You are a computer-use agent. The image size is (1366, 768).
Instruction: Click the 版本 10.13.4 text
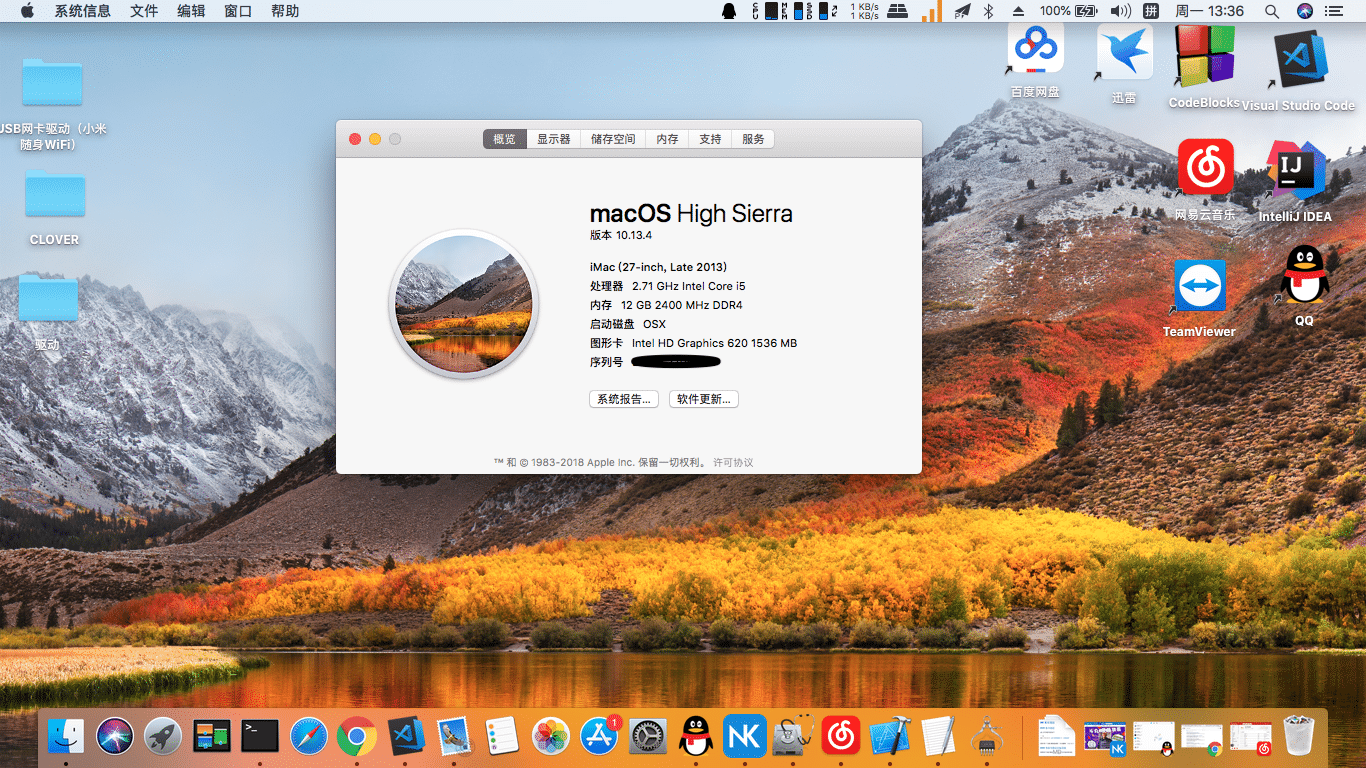[621, 235]
